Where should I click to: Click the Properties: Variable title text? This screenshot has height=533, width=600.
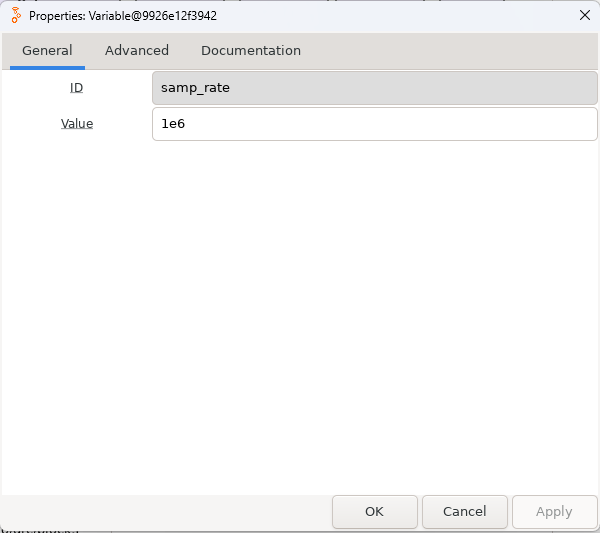click(123, 16)
